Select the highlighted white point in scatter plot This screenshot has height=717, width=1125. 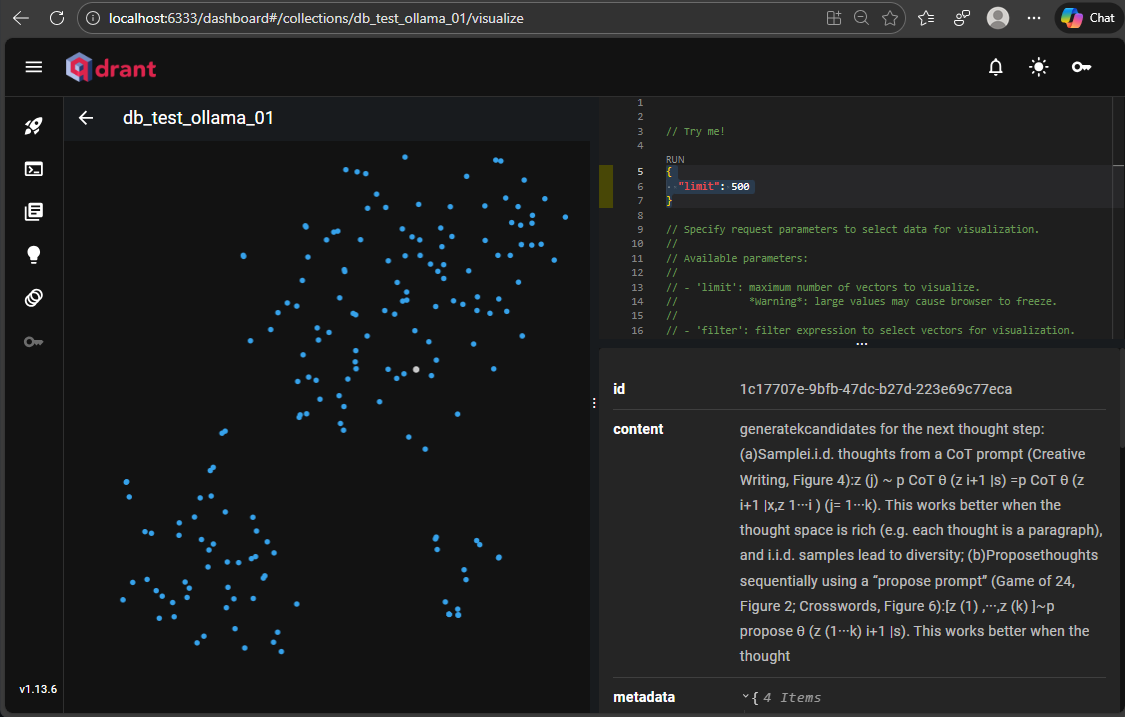pyautogui.click(x=416, y=369)
